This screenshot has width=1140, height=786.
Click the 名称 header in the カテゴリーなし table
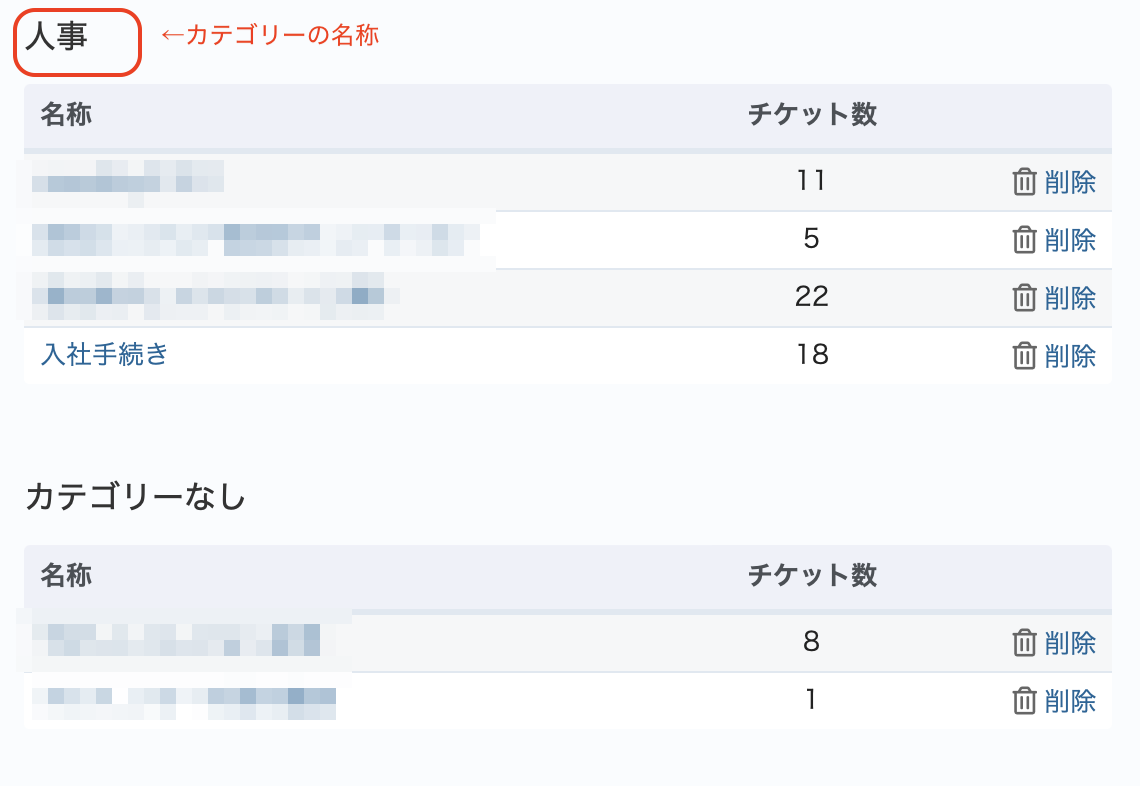pyautogui.click(x=66, y=576)
